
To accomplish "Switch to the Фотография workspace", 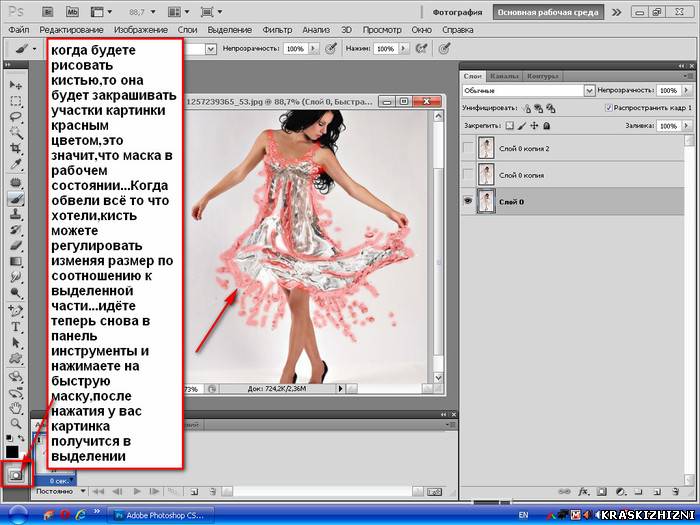I will (x=457, y=12).
